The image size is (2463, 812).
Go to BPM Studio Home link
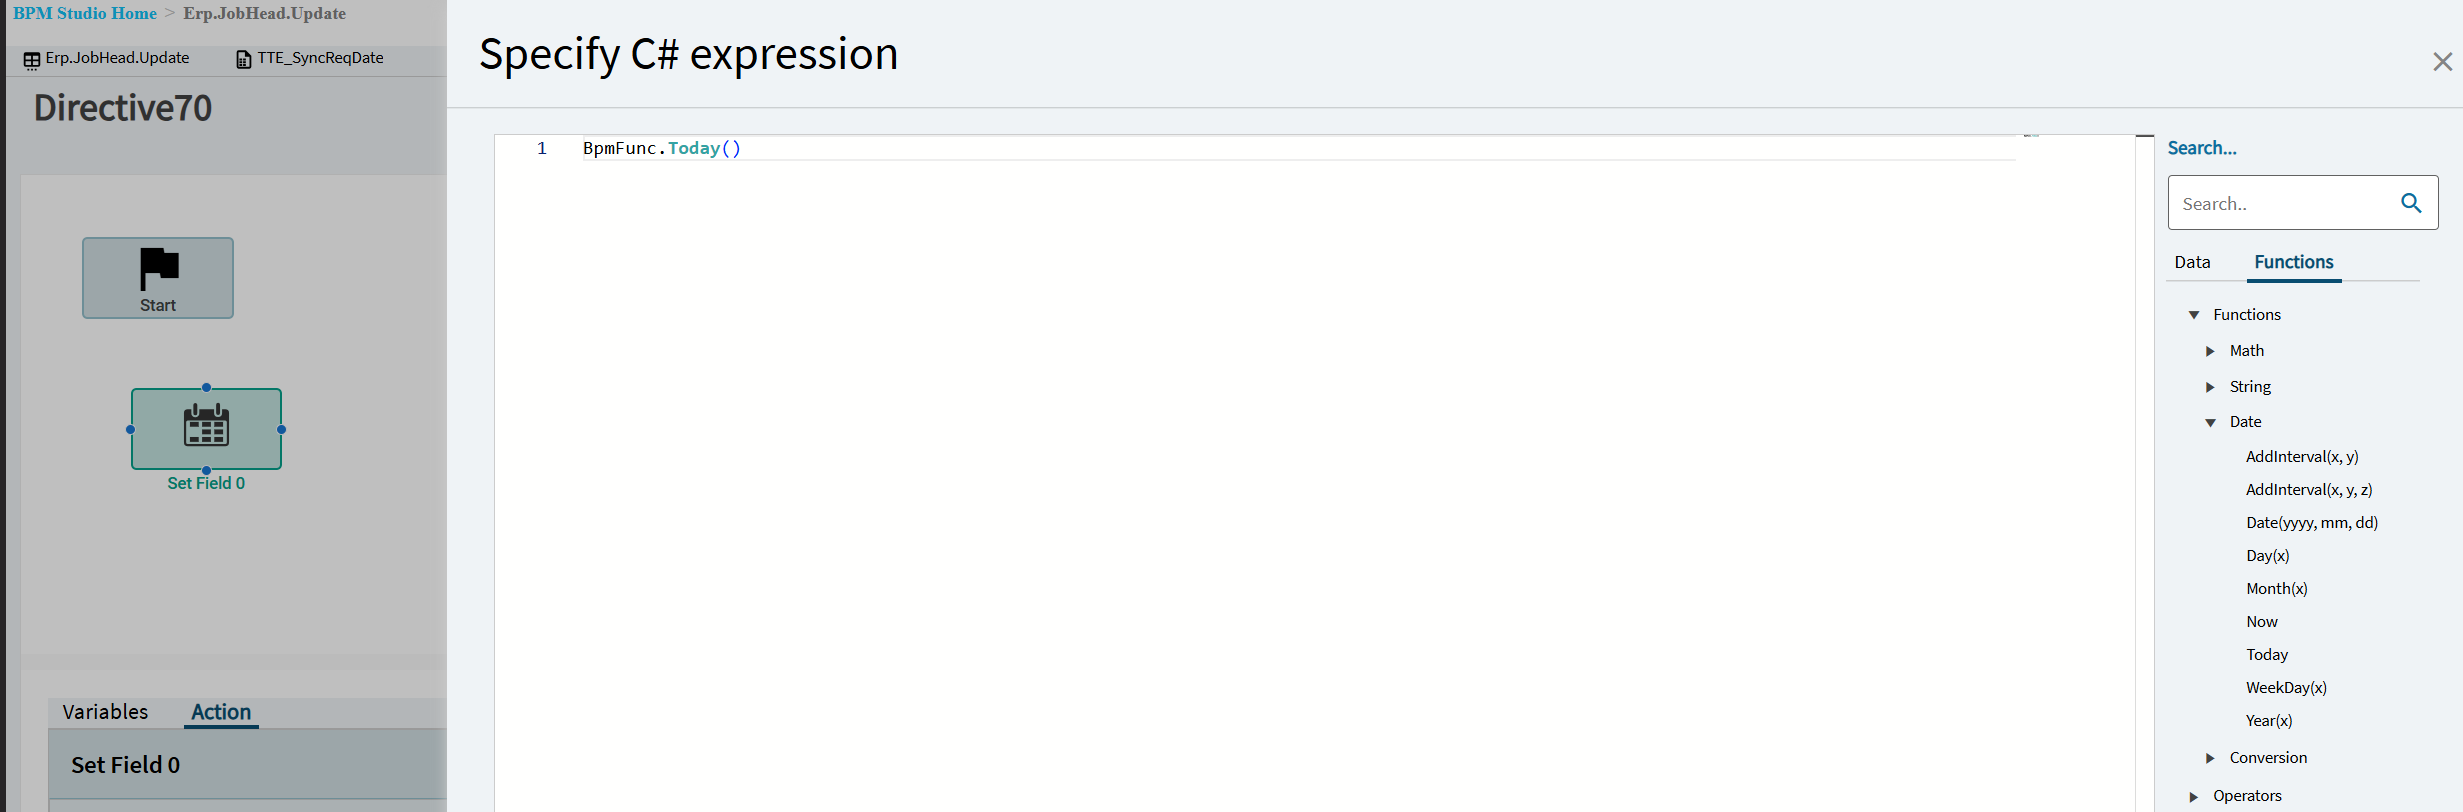tap(85, 13)
